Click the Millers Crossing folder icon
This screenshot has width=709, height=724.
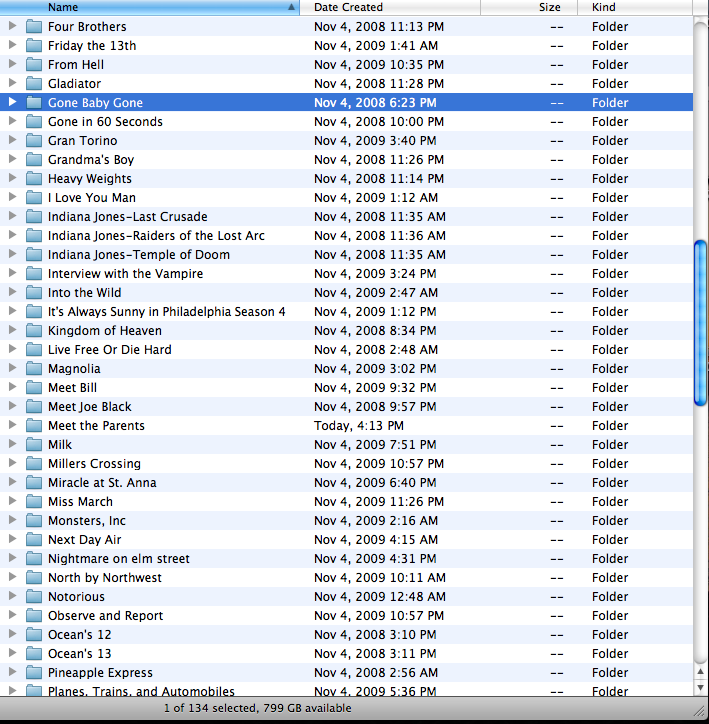[34, 463]
